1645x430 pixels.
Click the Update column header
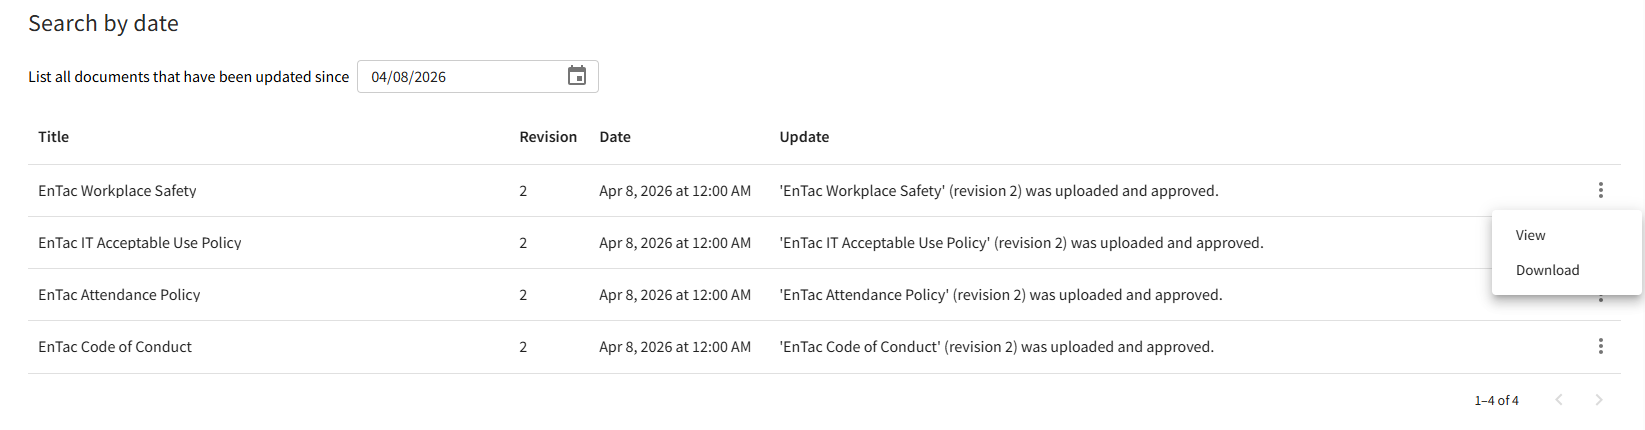(x=804, y=137)
